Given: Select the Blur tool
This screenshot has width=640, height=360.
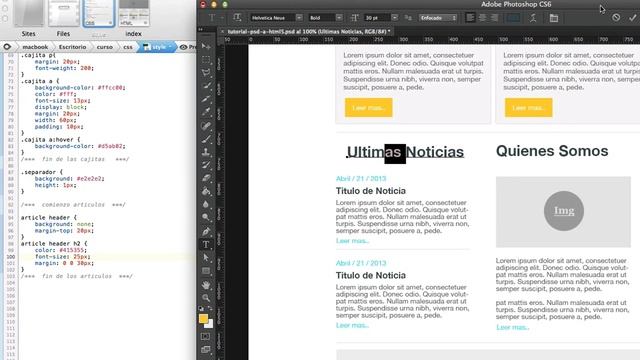Looking at the screenshot, I should point(206,204).
